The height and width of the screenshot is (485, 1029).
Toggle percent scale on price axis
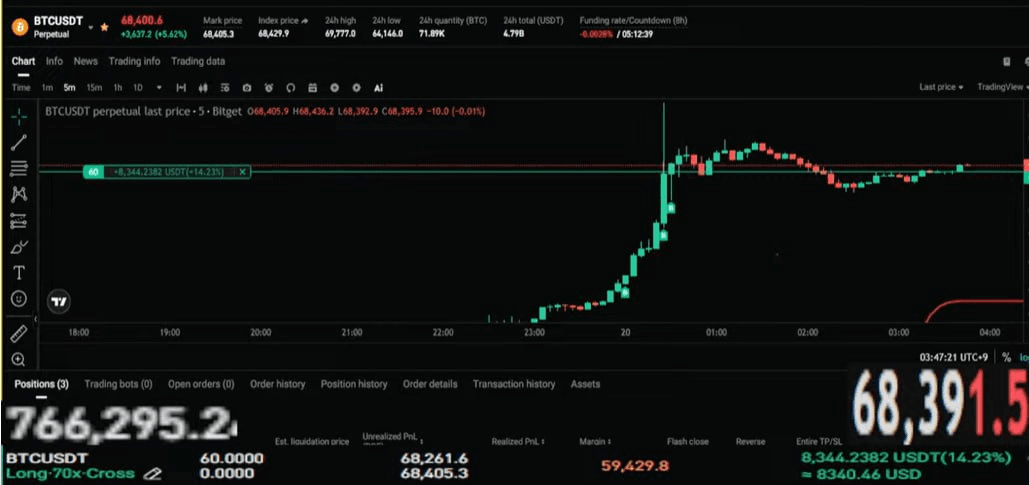coord(1007,357)
